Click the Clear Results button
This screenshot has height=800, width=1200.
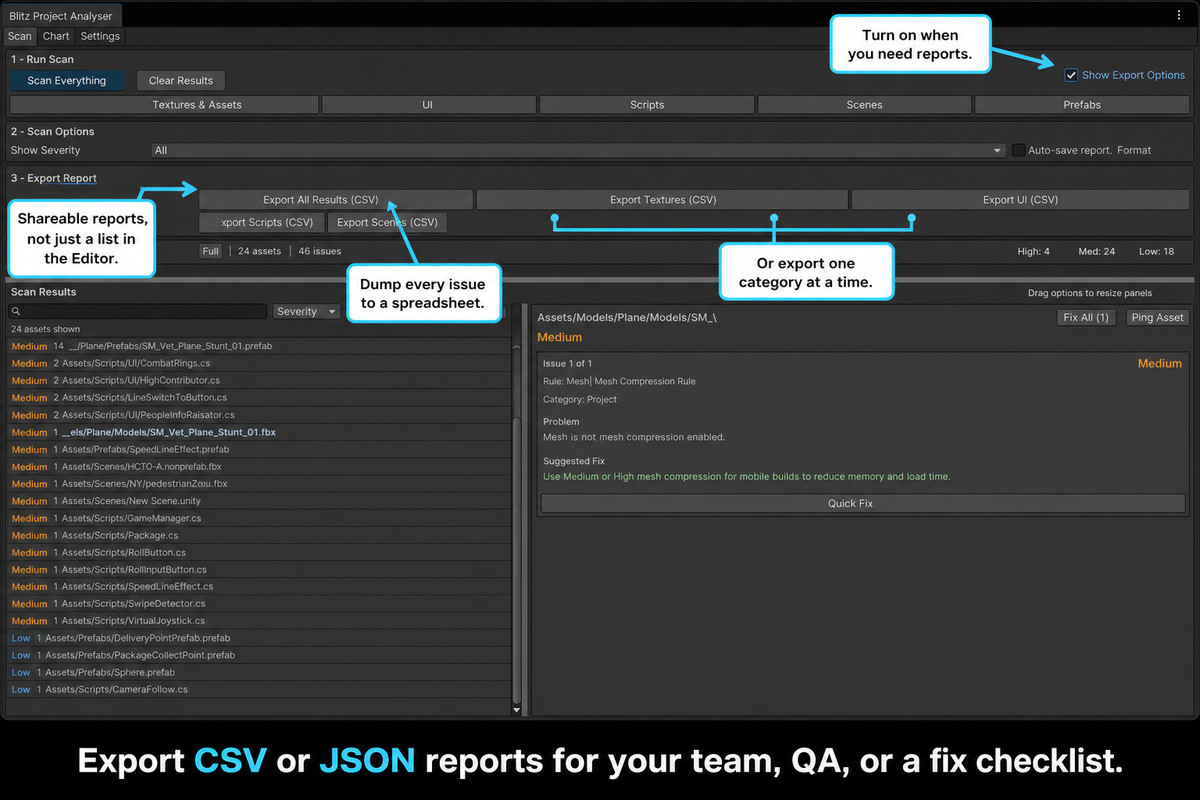point(181,81)
